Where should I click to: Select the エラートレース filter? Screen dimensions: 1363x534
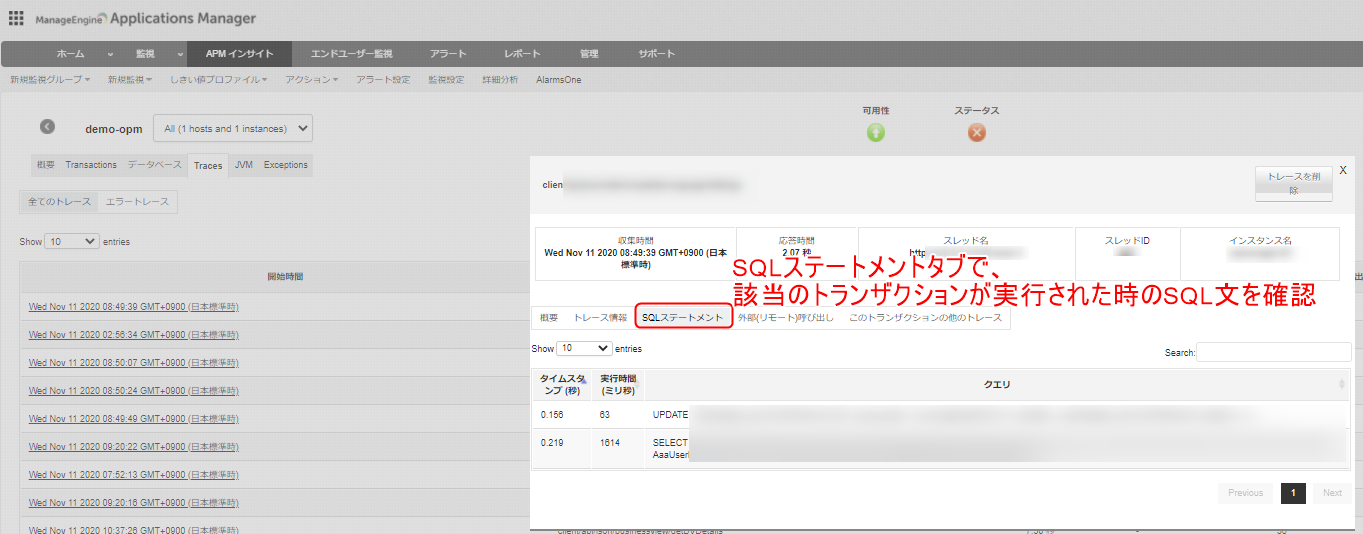(x=137, y=202)
